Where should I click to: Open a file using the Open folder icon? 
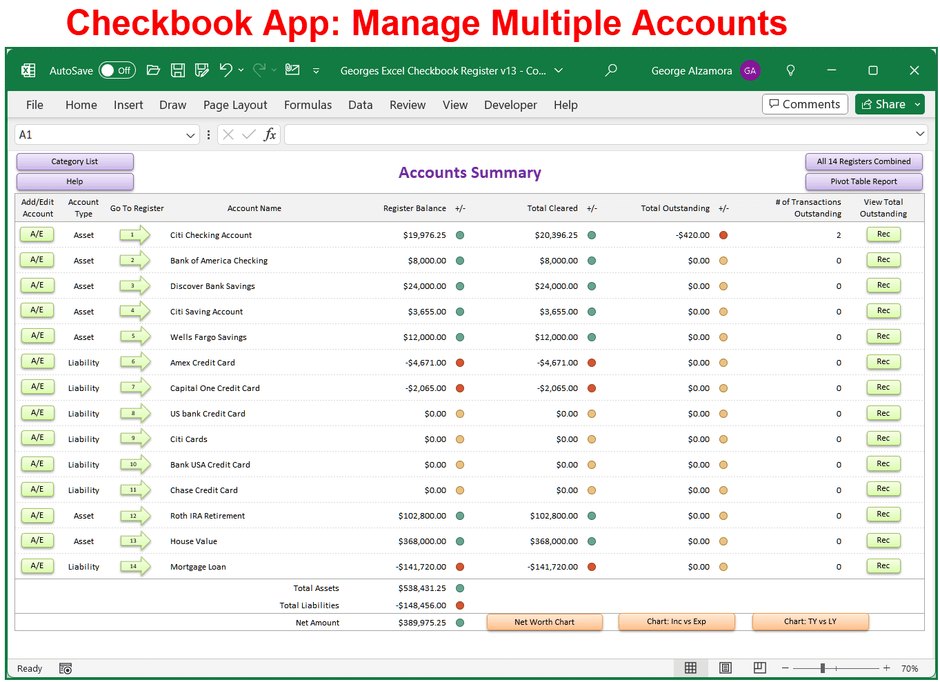(x=153, y=70)
